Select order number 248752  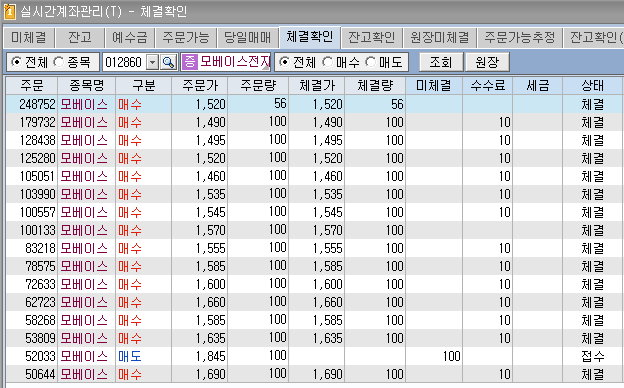click(37, 104)
